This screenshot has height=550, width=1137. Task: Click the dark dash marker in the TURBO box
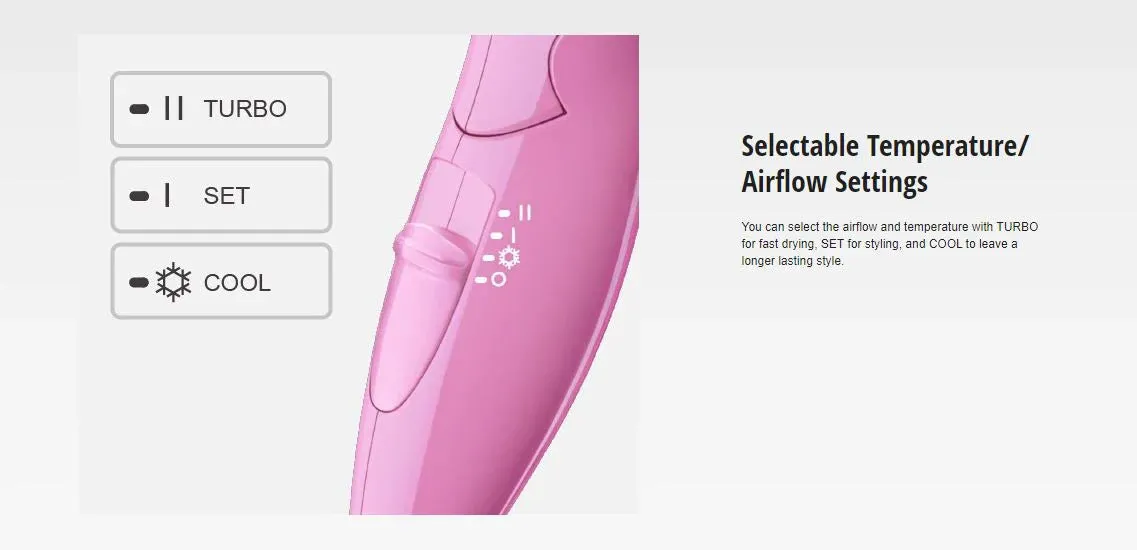coord(138,109)
